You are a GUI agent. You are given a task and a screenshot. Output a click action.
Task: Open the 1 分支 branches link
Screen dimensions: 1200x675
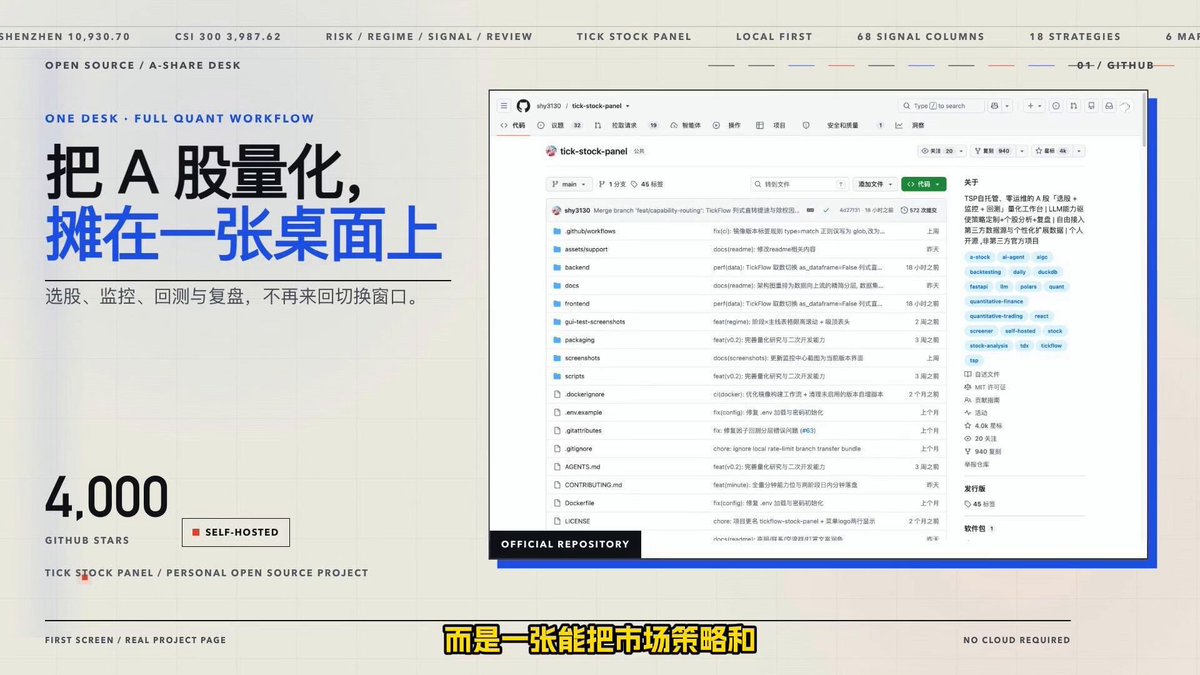pos(612,184)
